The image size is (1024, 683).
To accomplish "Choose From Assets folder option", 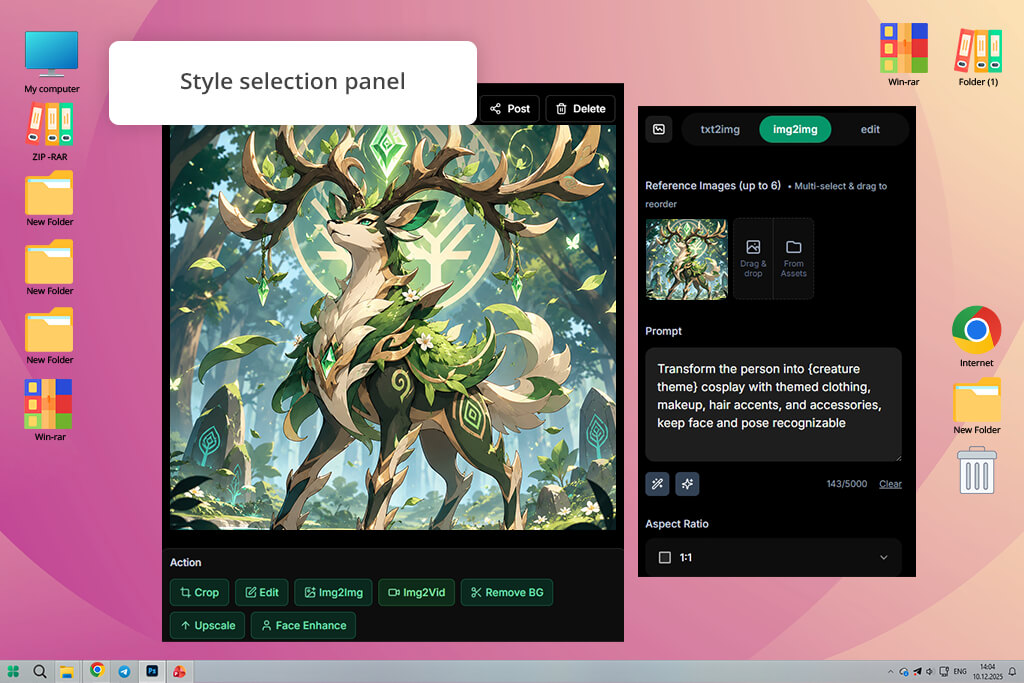I will tap(793, 259).
